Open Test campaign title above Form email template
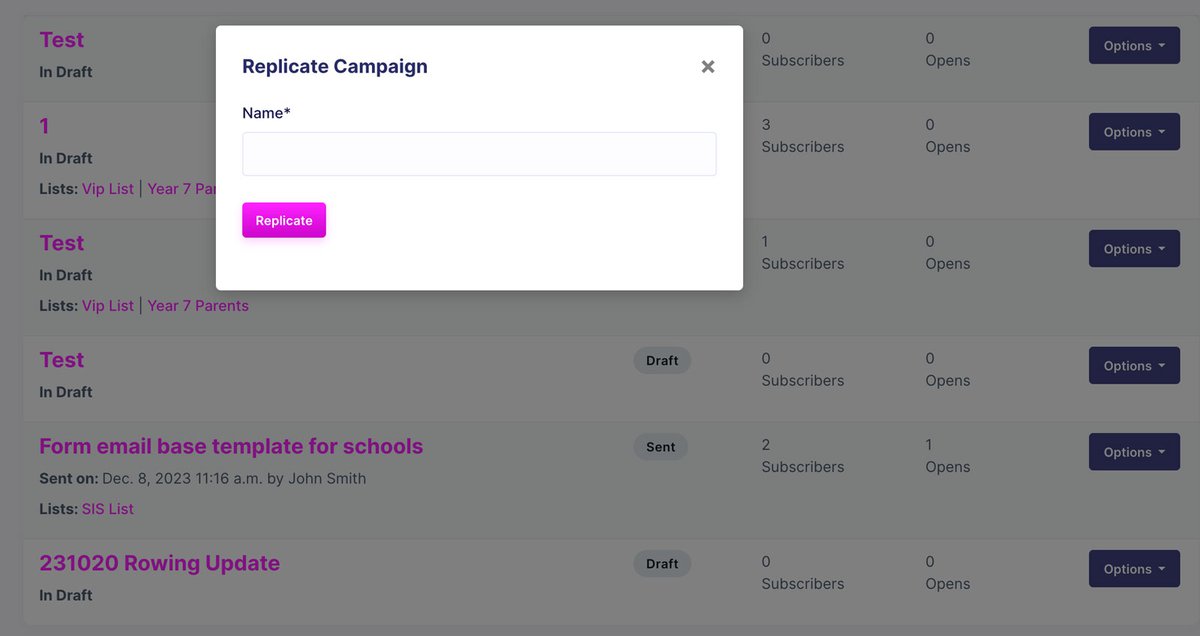This screenshot has height=636, width=1200. click(61, 360)
